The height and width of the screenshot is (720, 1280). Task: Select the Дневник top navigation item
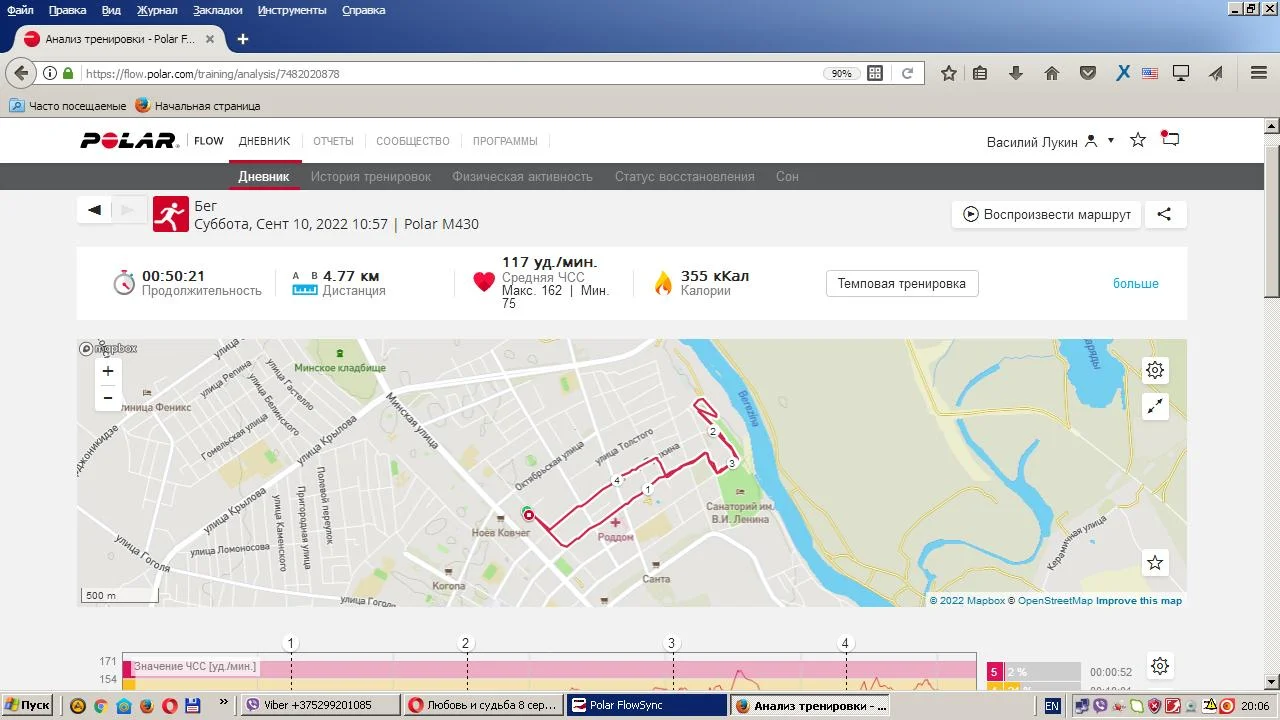click(x=264, y=141)
